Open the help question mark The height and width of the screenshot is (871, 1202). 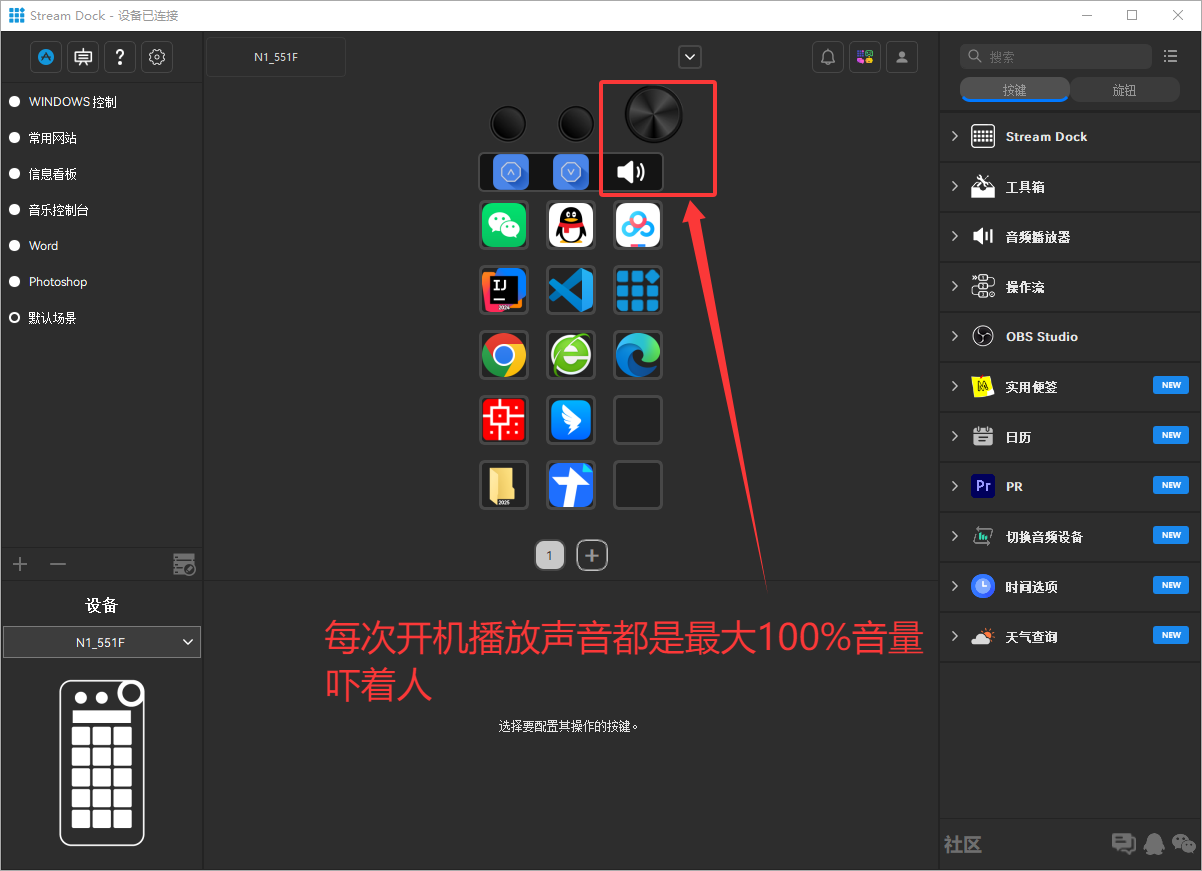pos(120,57)
